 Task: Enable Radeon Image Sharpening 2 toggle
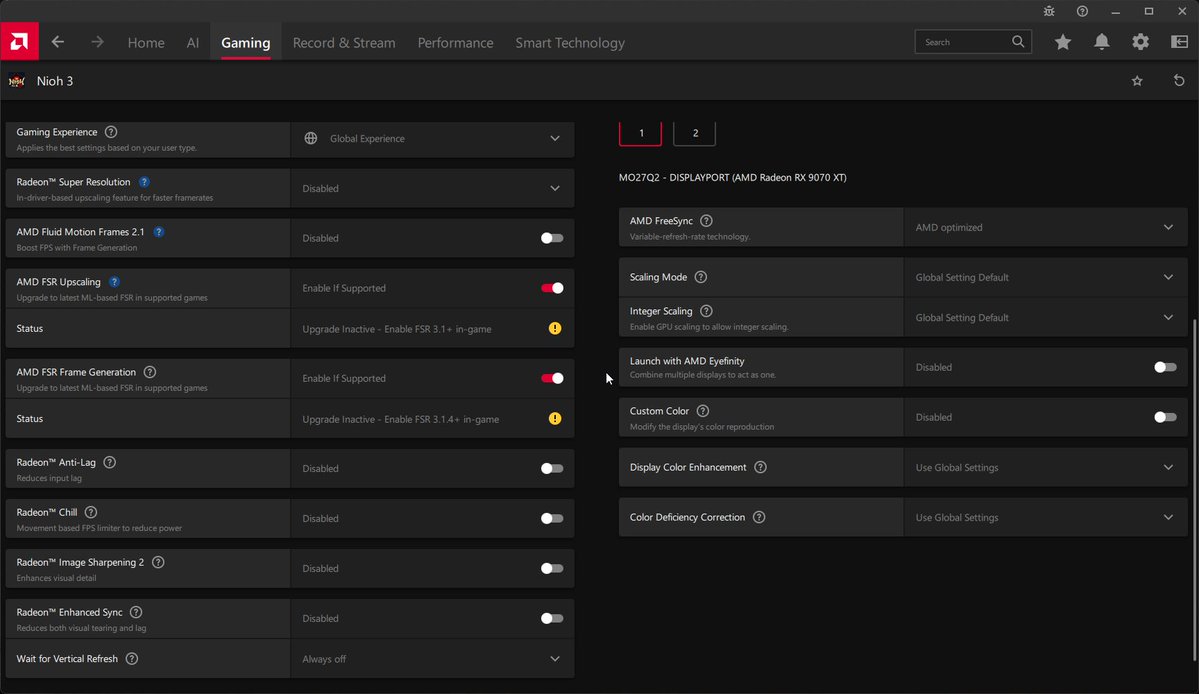[552, 569]
